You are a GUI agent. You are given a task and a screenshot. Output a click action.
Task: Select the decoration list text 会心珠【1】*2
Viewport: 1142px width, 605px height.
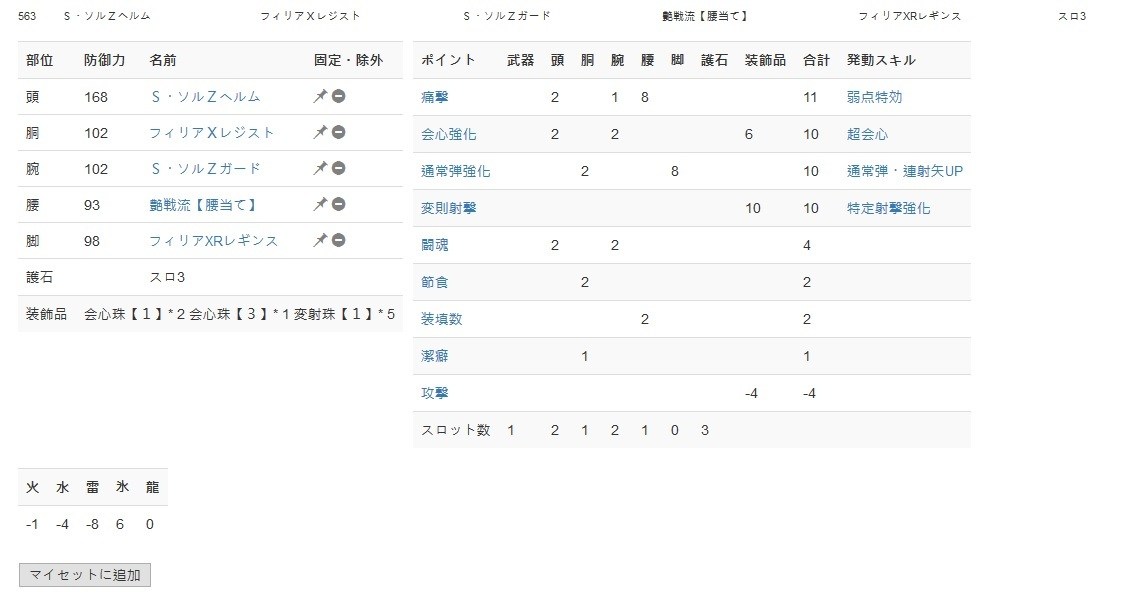[135, 314]
